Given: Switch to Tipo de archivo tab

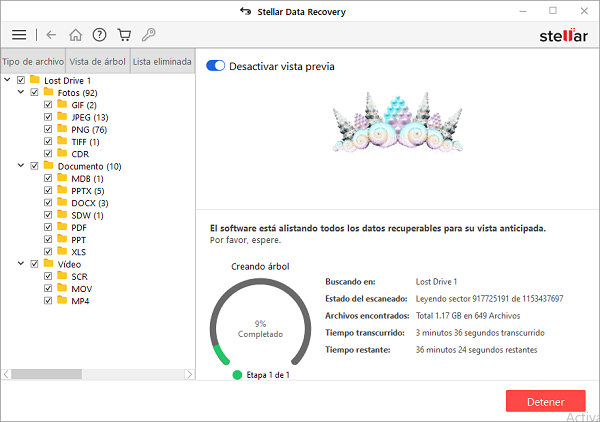Looking at the screenshot, I should click(x=33, y=61).
